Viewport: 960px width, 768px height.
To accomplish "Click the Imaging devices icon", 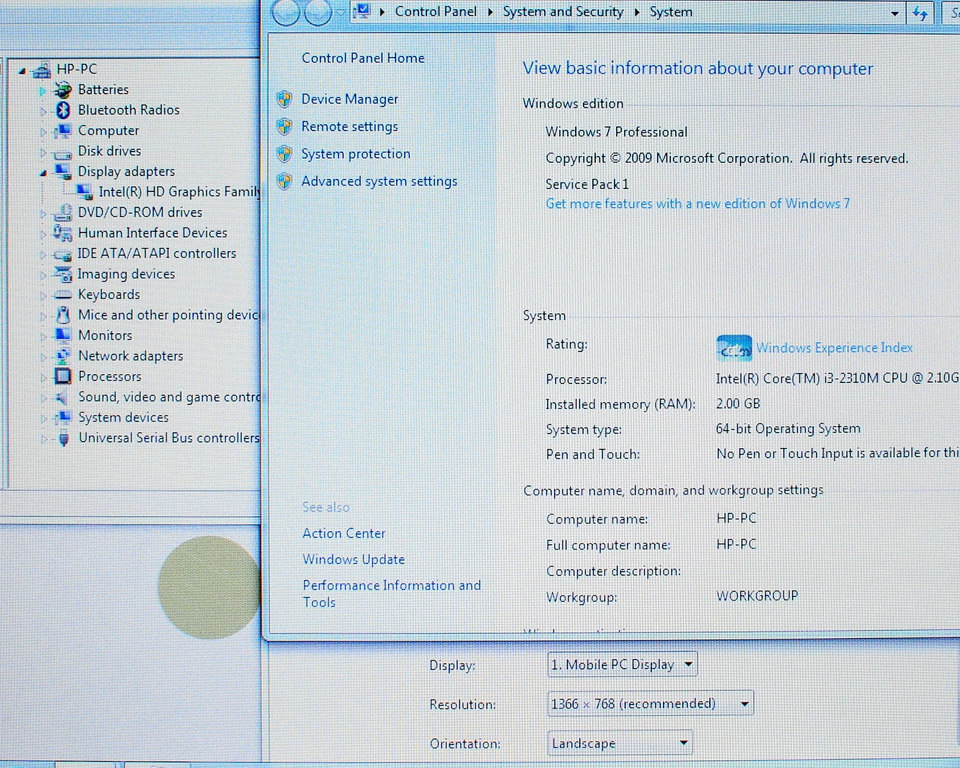I will click(x=62, y=274).
